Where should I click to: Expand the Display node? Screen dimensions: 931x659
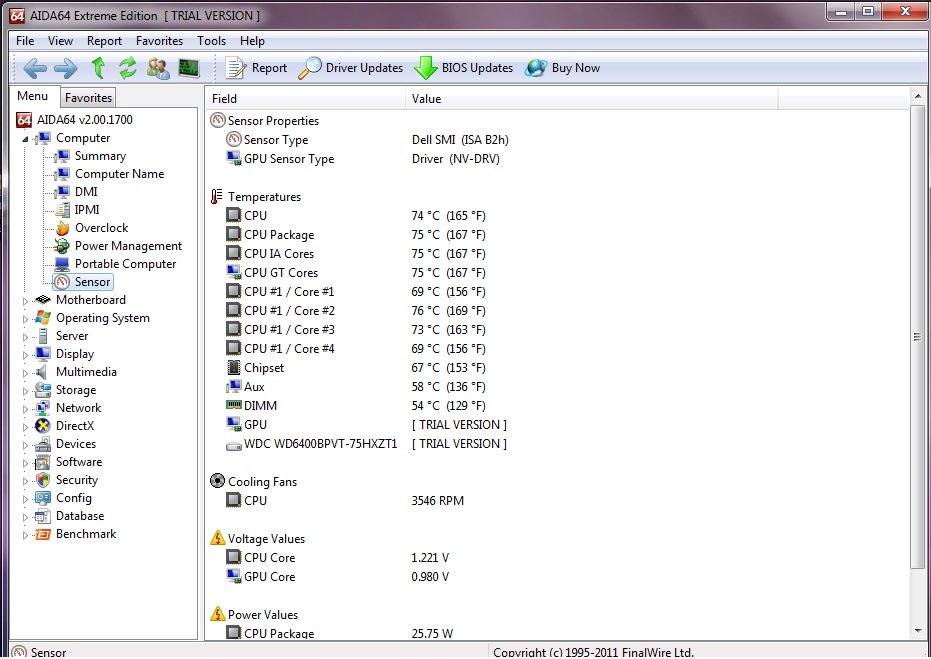coord(25,355)
